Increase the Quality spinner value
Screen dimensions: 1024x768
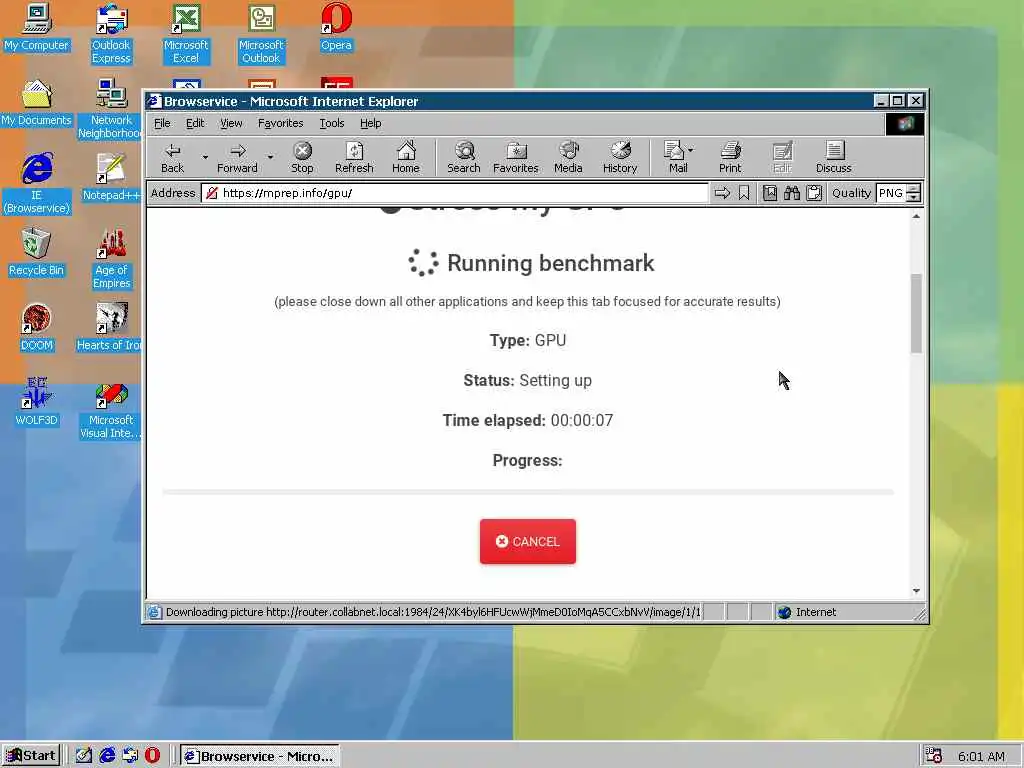pos(914,189)
